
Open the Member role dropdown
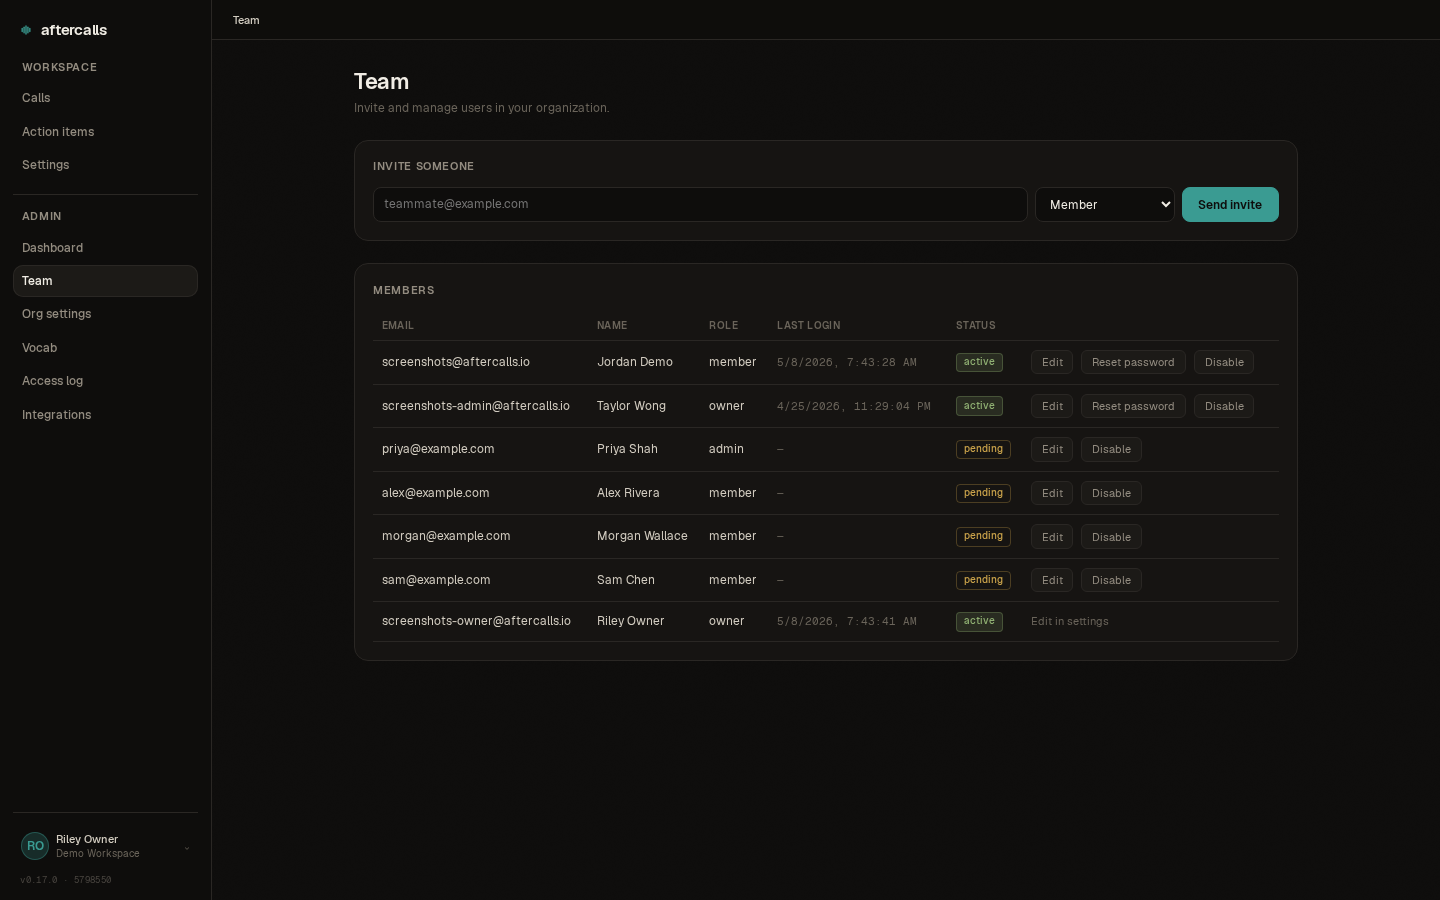pyautogui.click(x=1104, y=204)
